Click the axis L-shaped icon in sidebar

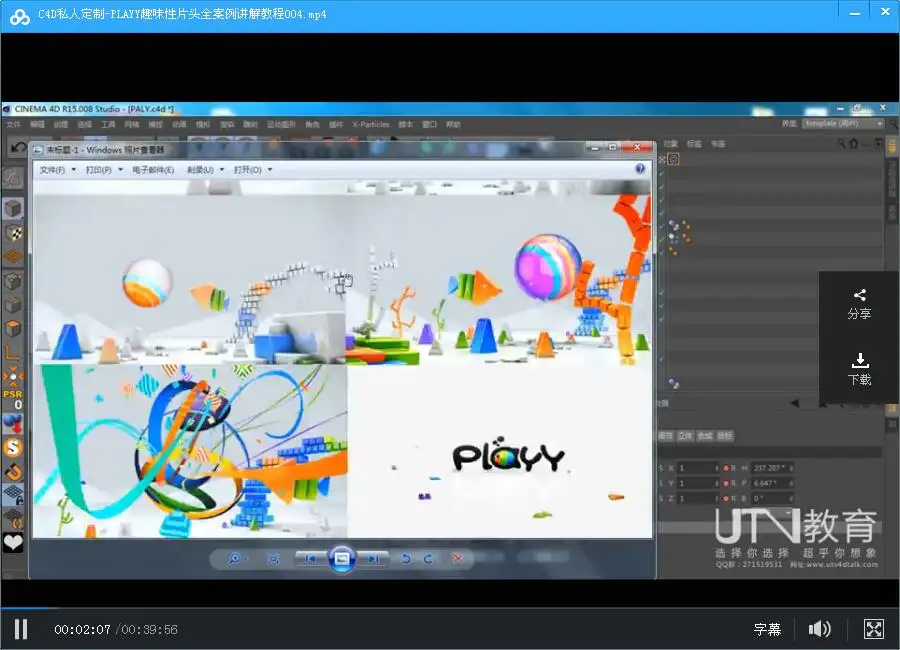pos(13,351)
